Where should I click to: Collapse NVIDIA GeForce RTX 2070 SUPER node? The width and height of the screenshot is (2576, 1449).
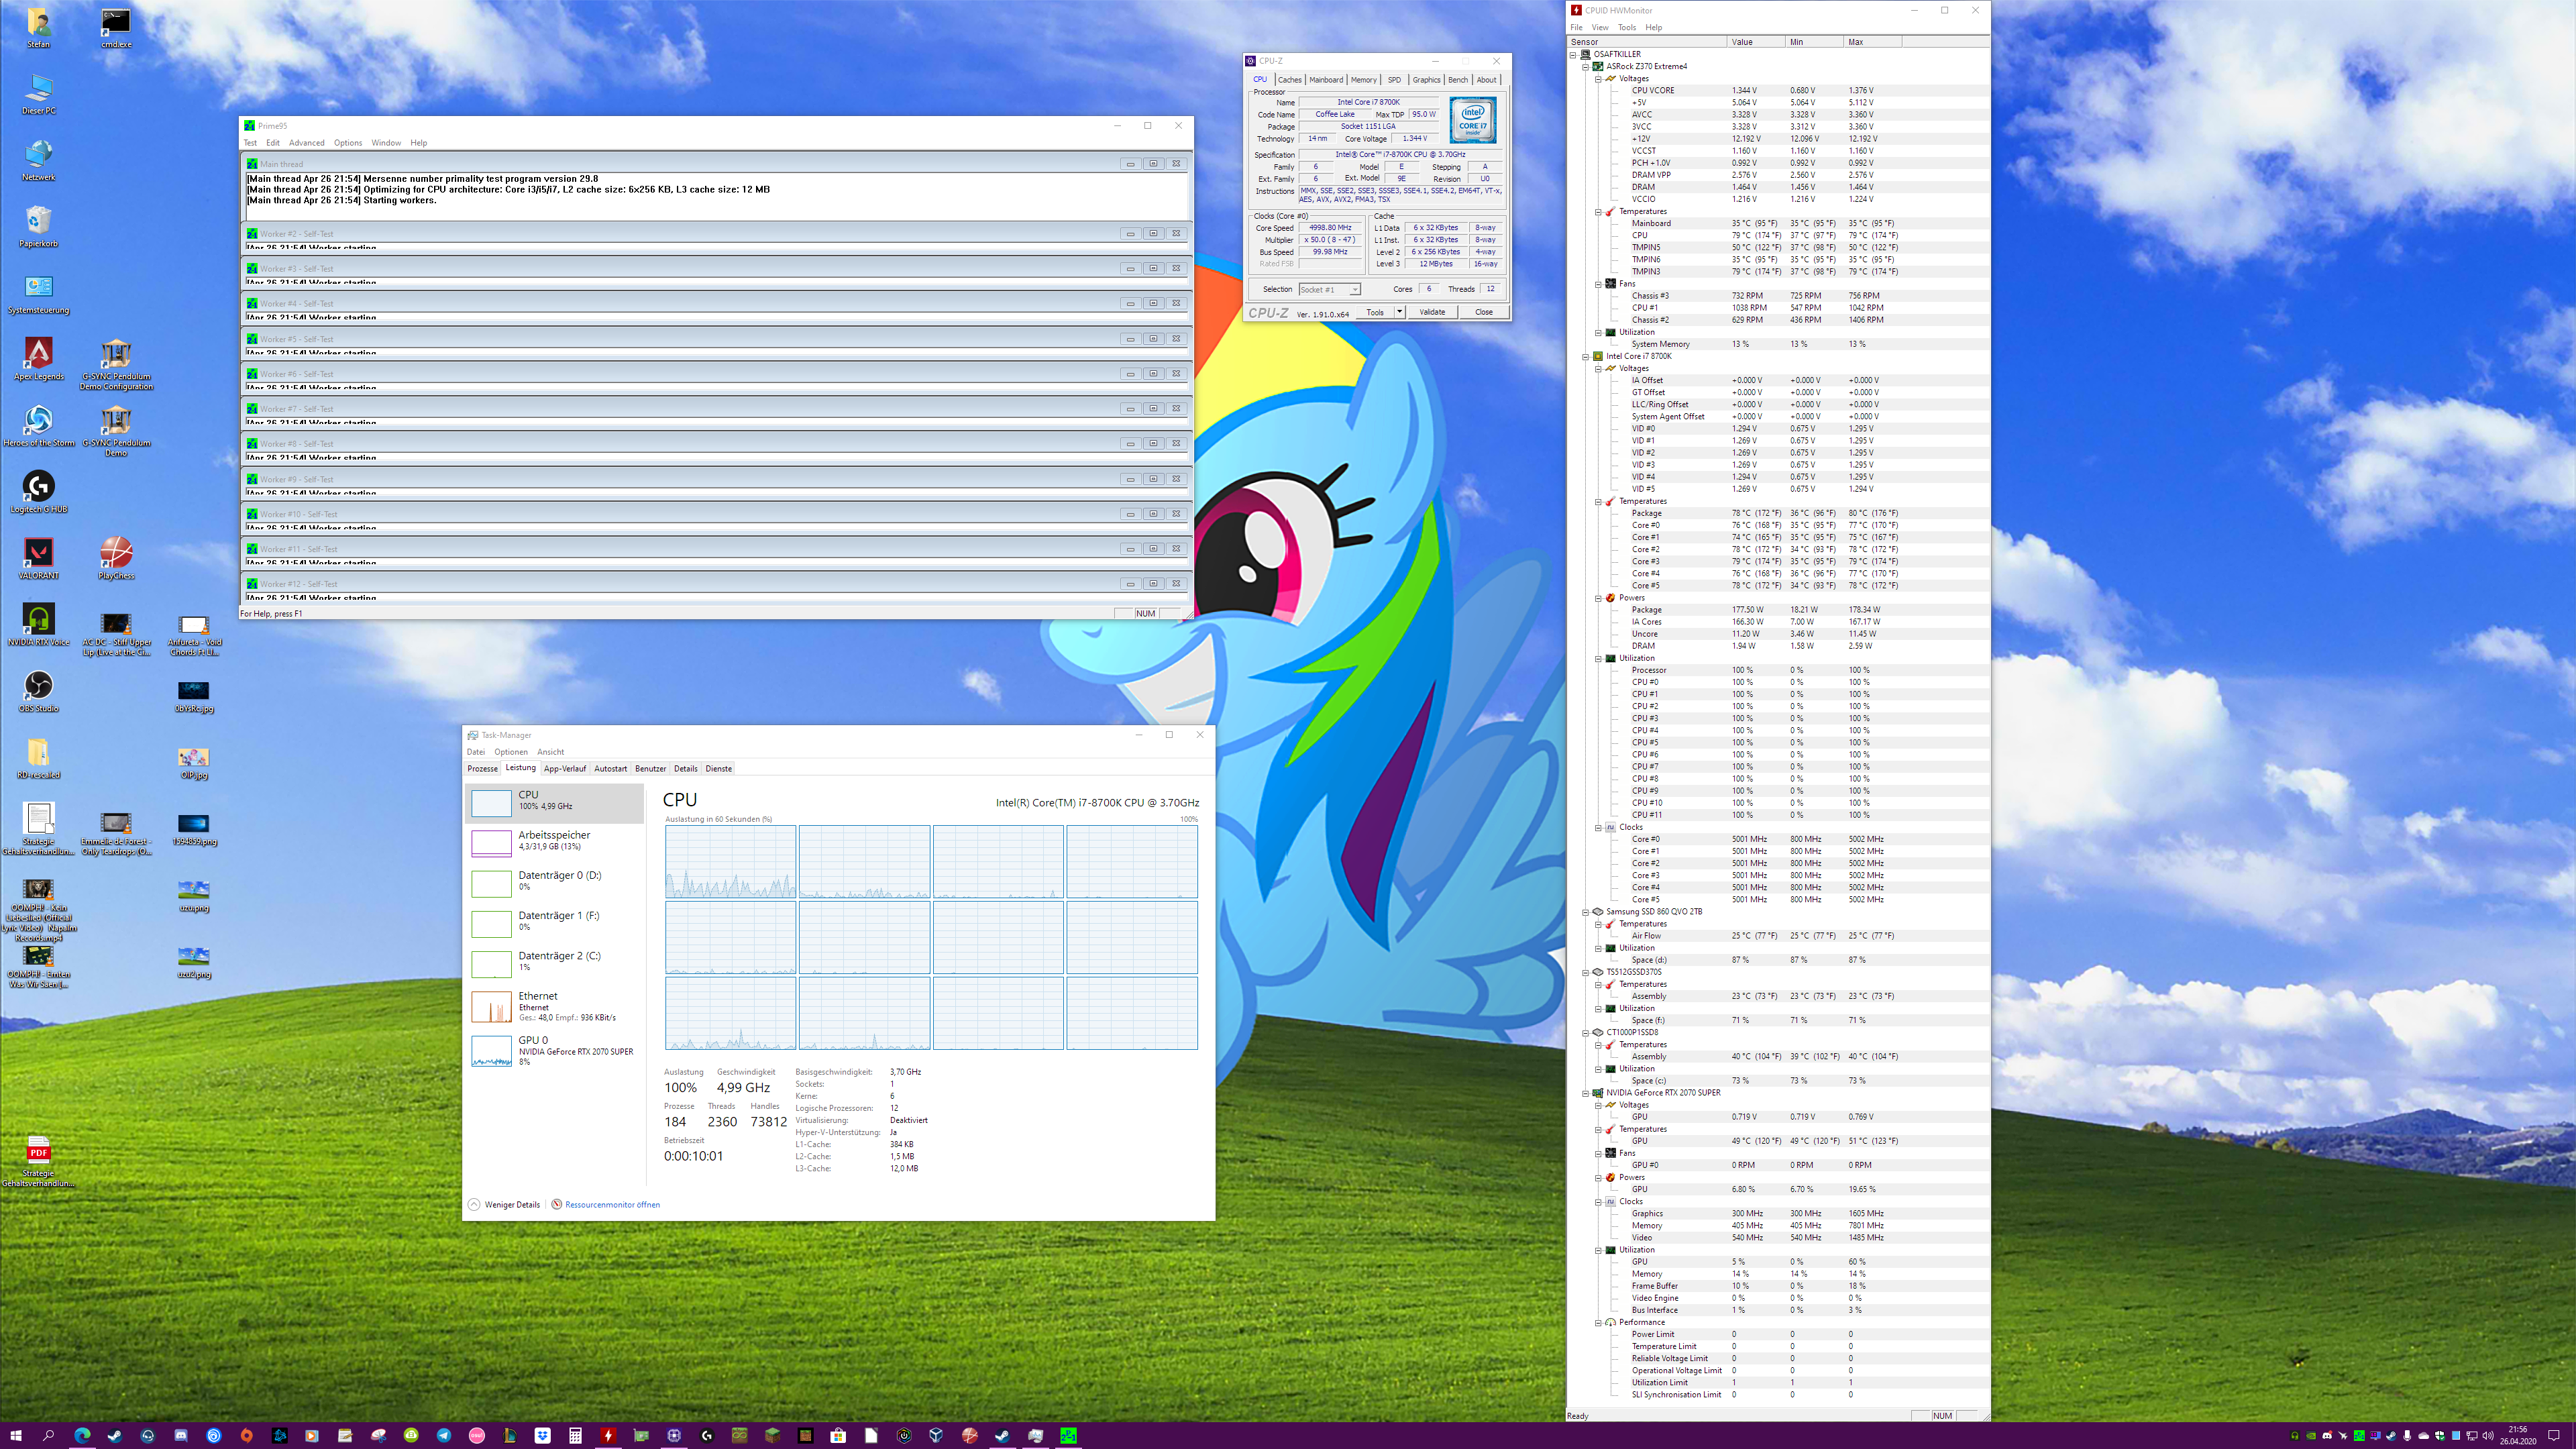point(1585,1093)
